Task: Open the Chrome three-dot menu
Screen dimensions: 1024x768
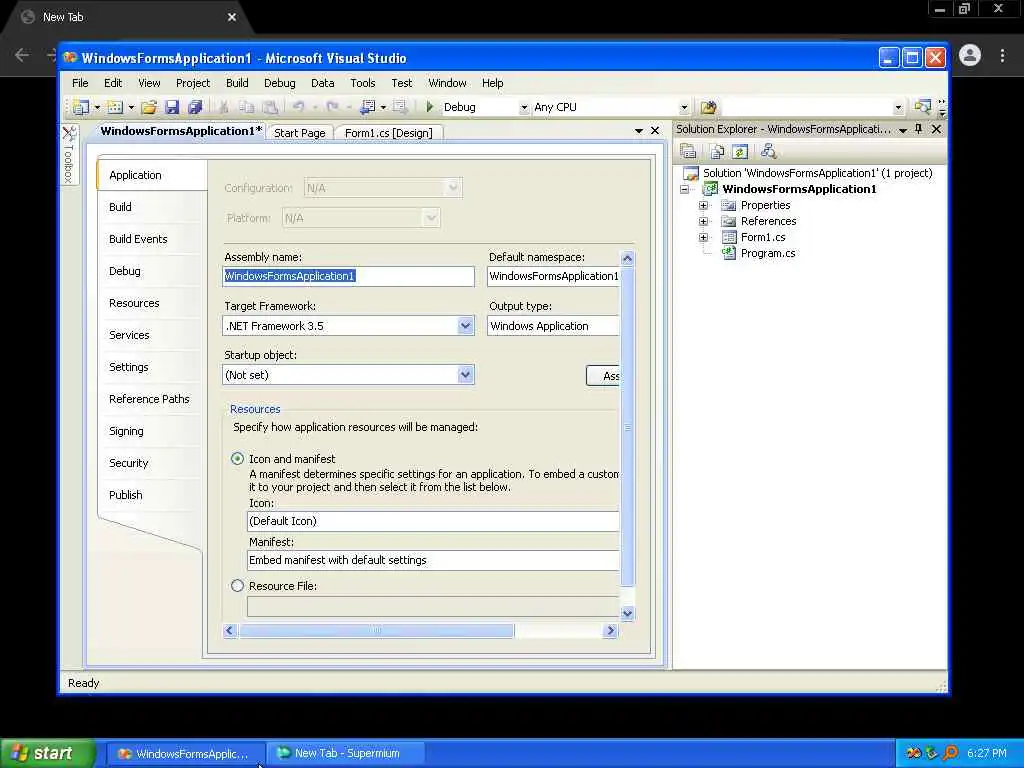Action: (x=1002, y=56)
